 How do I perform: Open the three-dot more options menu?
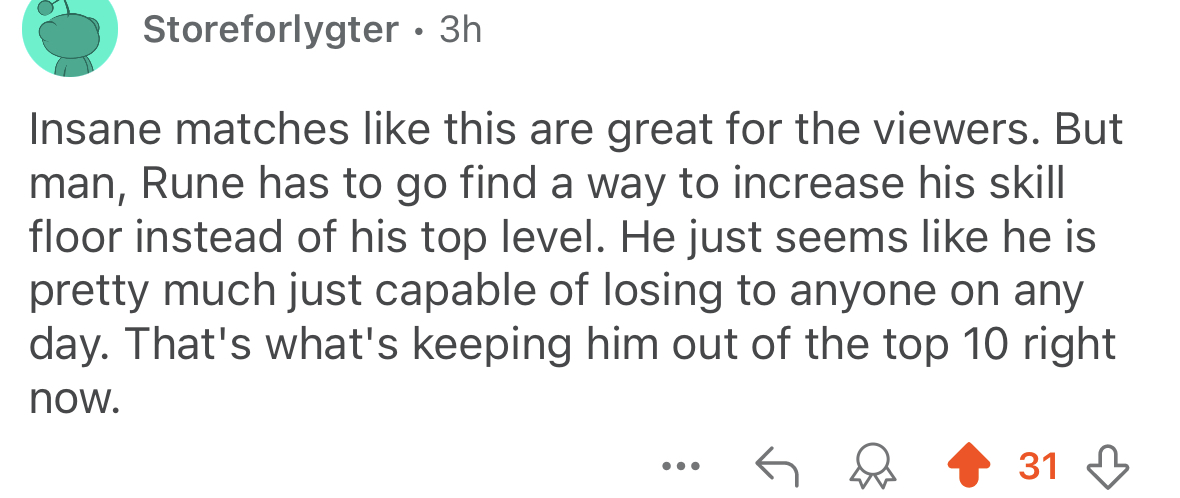(682, 466)
